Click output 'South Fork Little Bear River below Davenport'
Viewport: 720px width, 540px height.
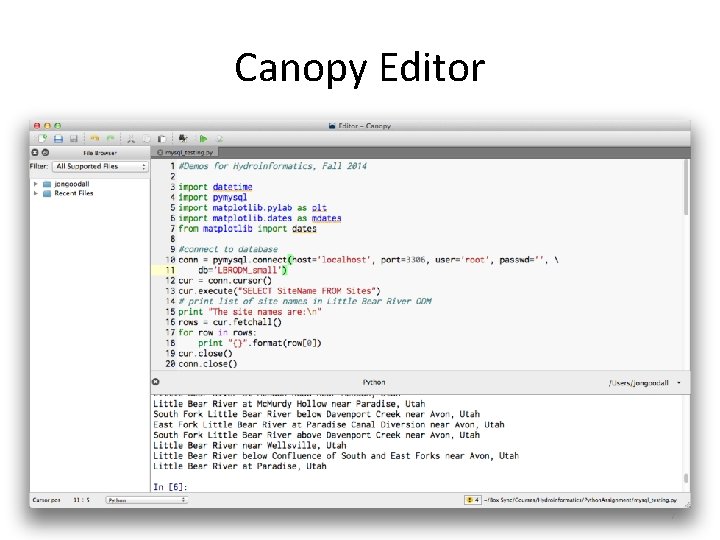[x=316, y=414]
